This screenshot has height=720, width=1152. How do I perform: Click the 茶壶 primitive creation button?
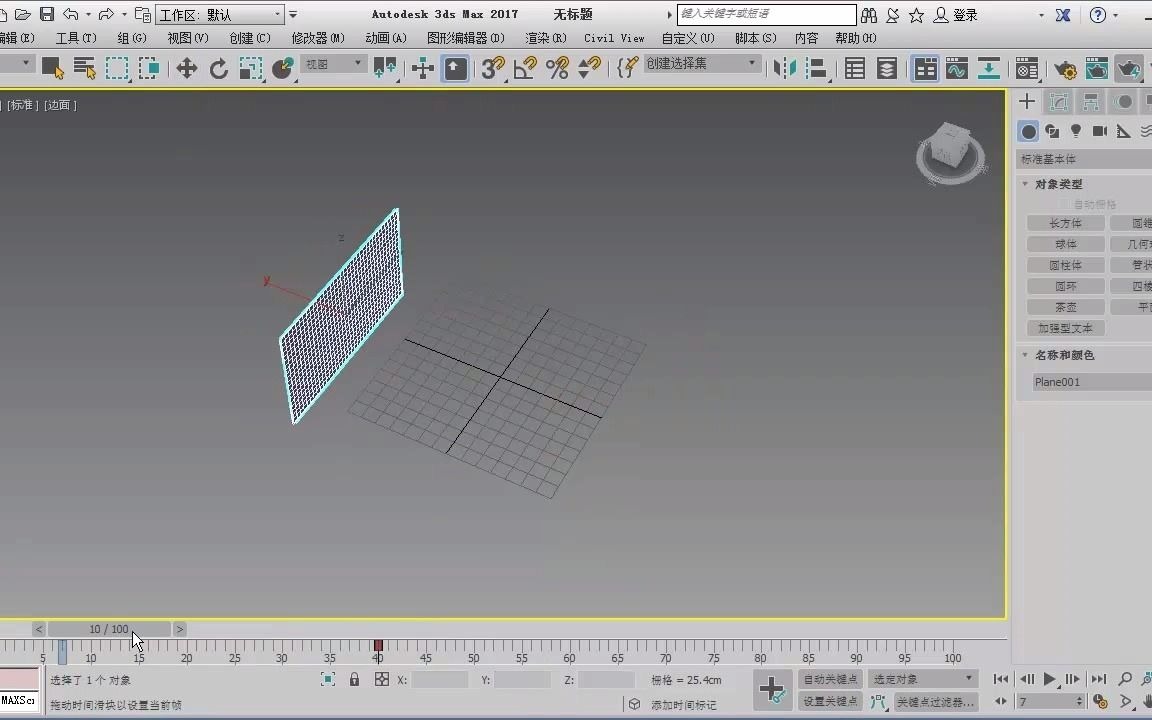[1063, 307]
